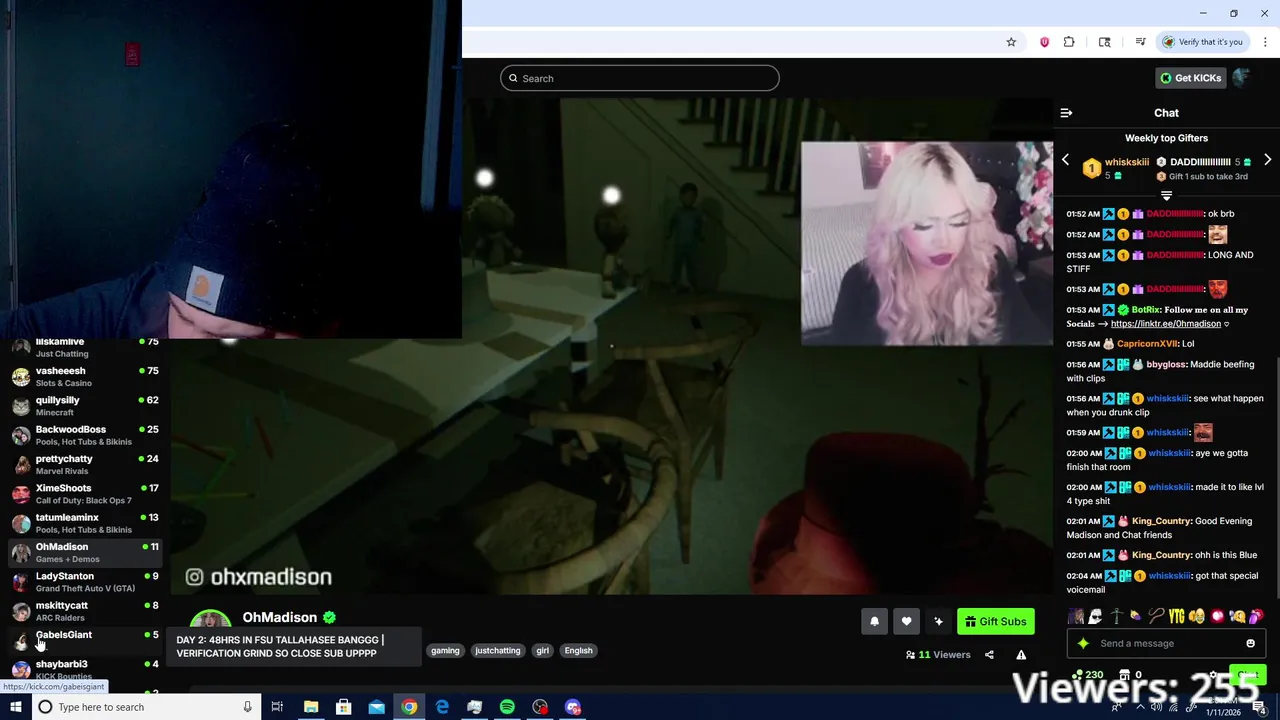Open Task View from taskbar
1280x720 pixels.
277,707
